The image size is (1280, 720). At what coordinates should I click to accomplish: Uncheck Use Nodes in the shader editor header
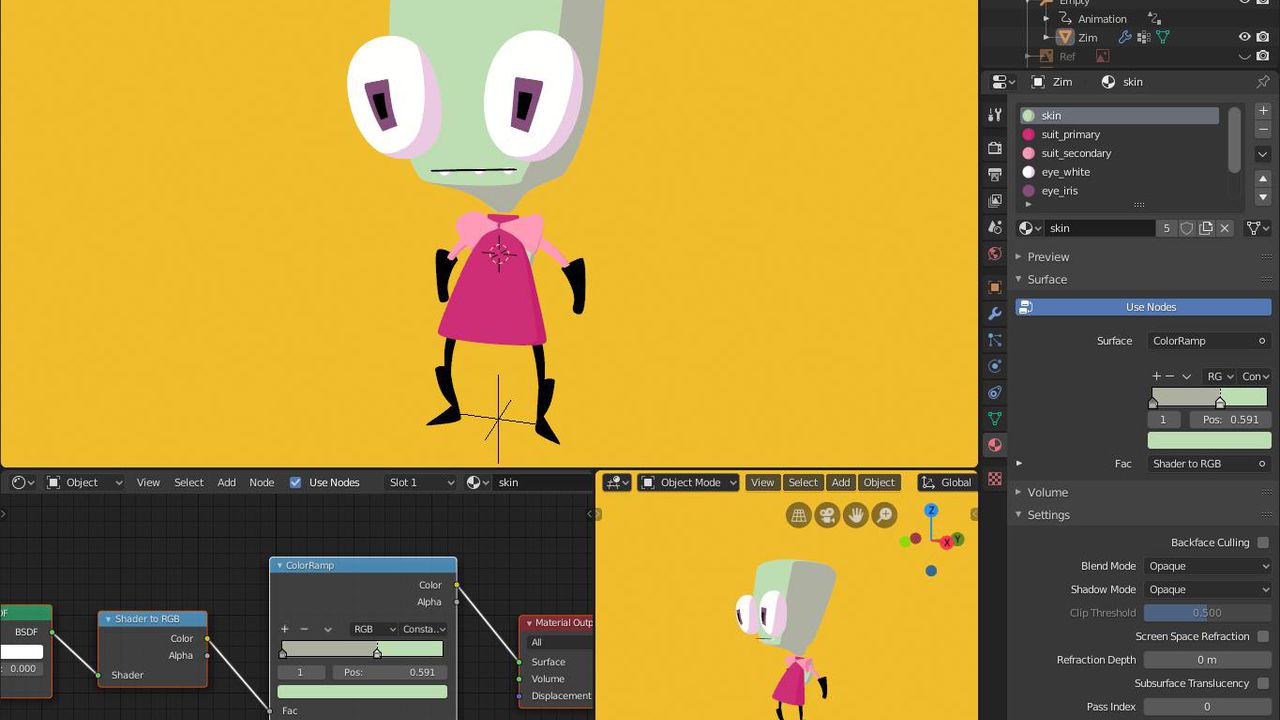[296, 482]
